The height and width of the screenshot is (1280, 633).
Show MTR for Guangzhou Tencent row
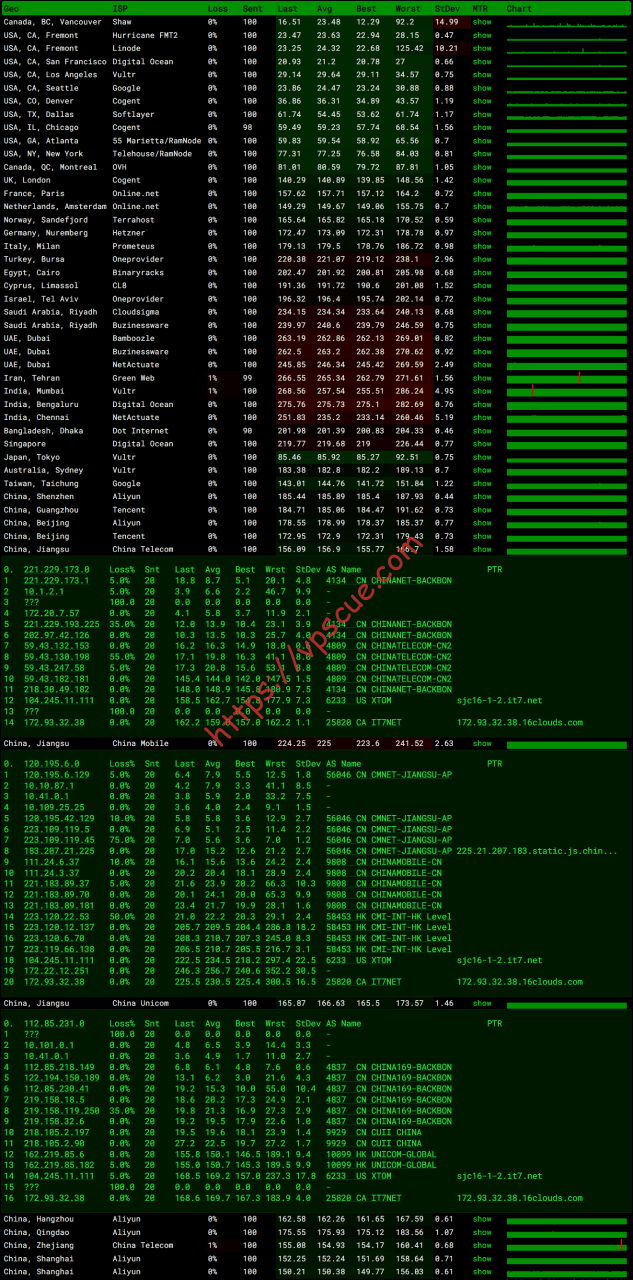[482, 510]
